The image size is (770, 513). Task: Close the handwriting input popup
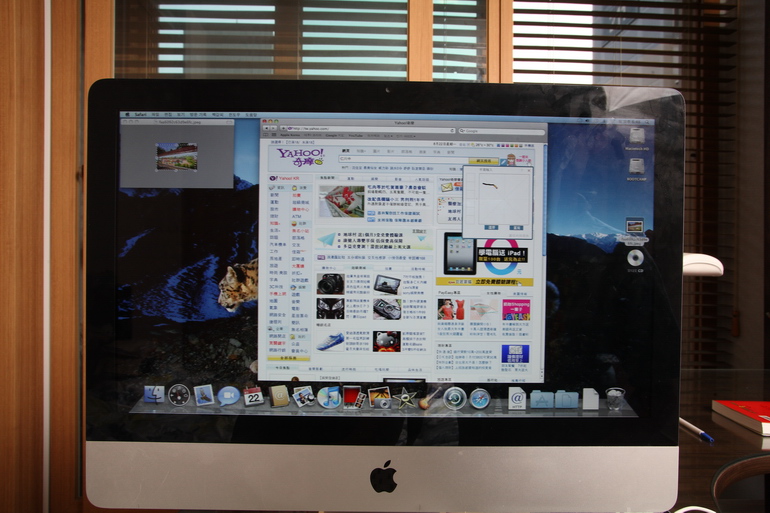pos(528,170)
